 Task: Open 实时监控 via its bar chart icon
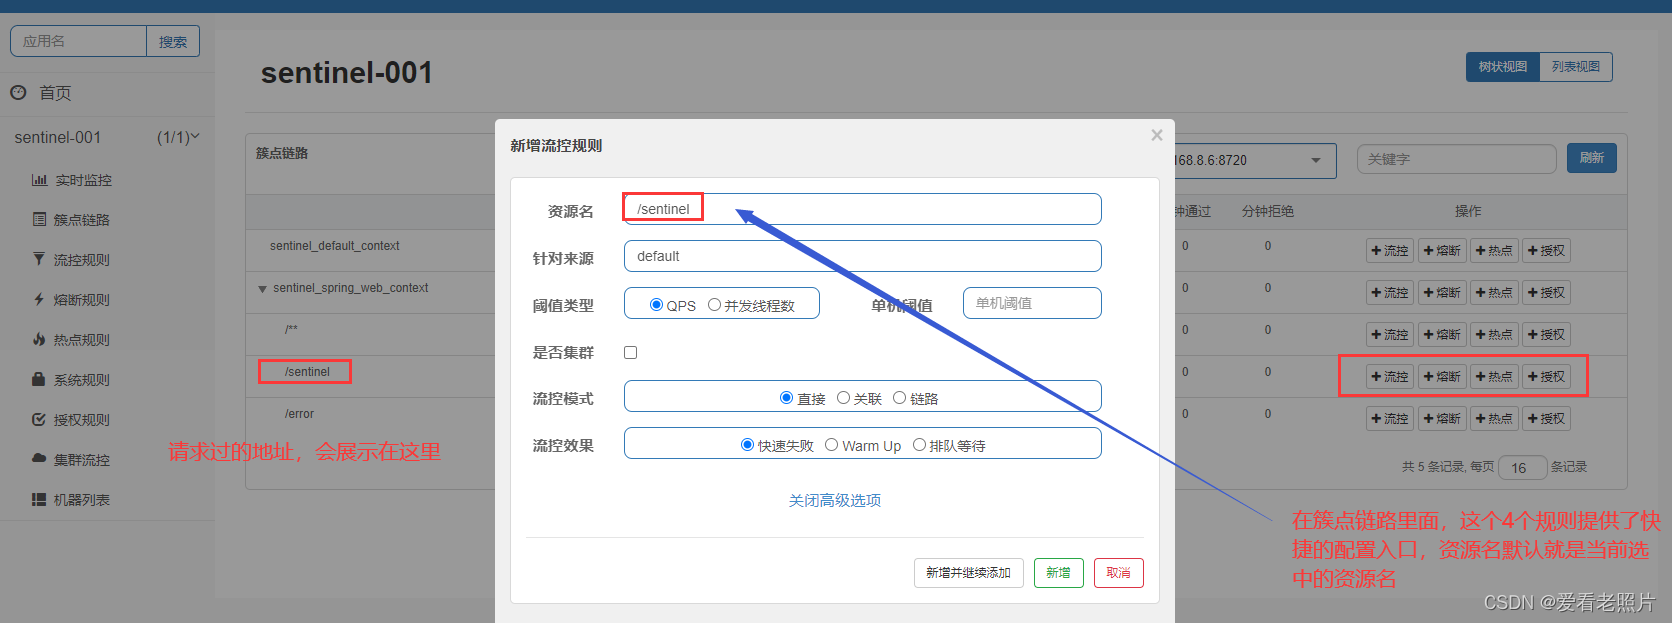(x=39, y=180)
